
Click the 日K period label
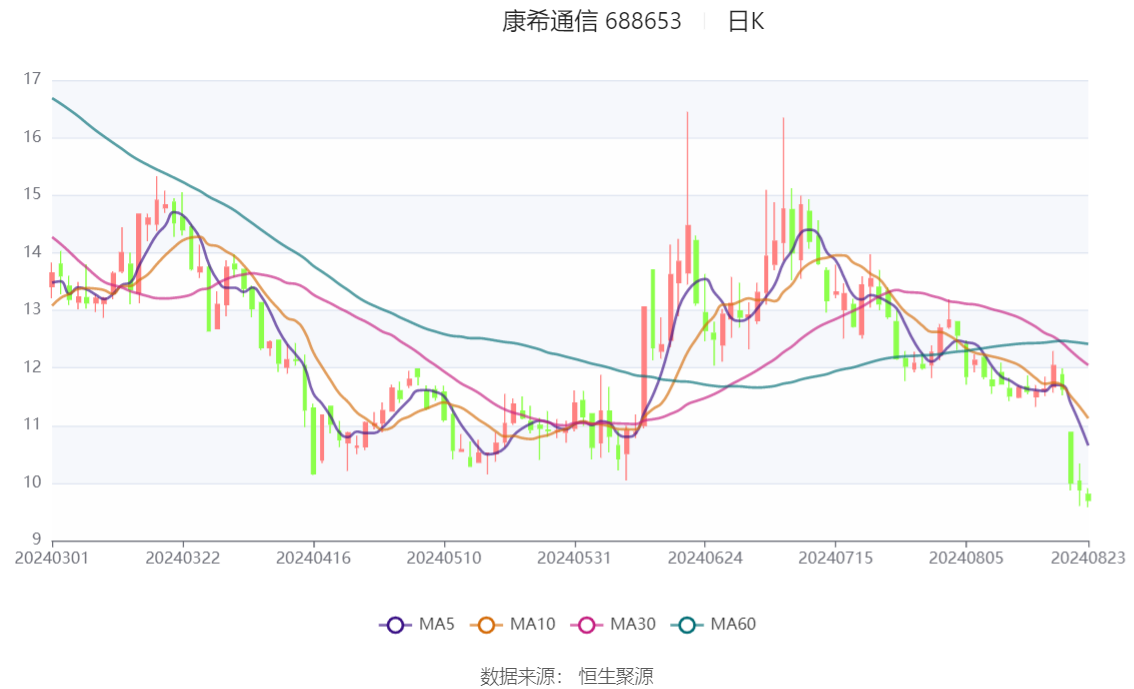(x=746, y=21)
